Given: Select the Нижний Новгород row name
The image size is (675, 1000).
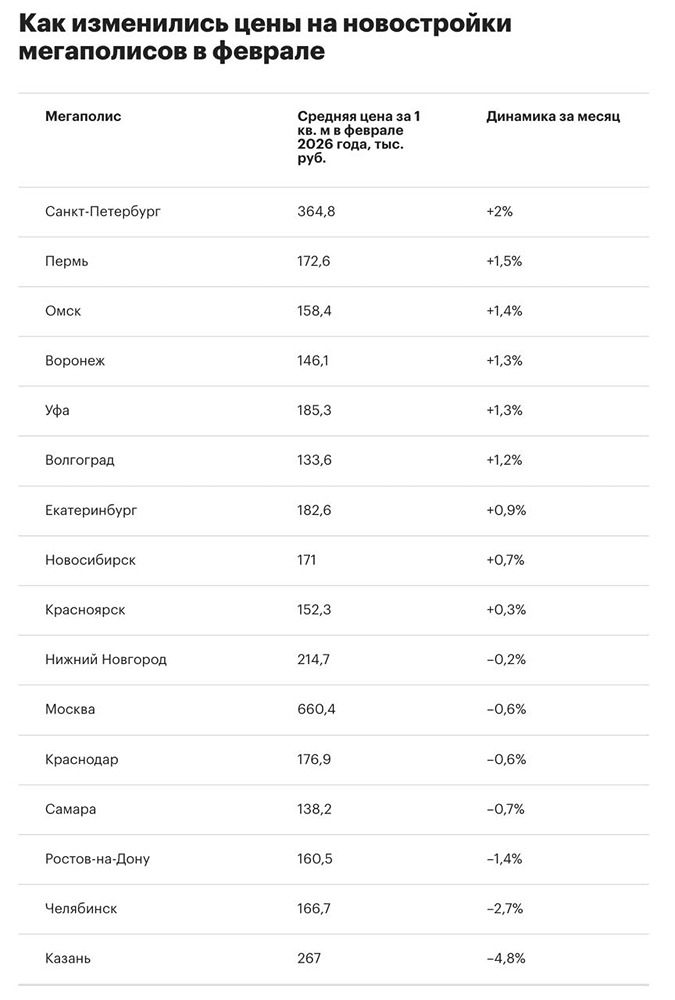Looking at the screenshot, I should click(x=106, y=659).
